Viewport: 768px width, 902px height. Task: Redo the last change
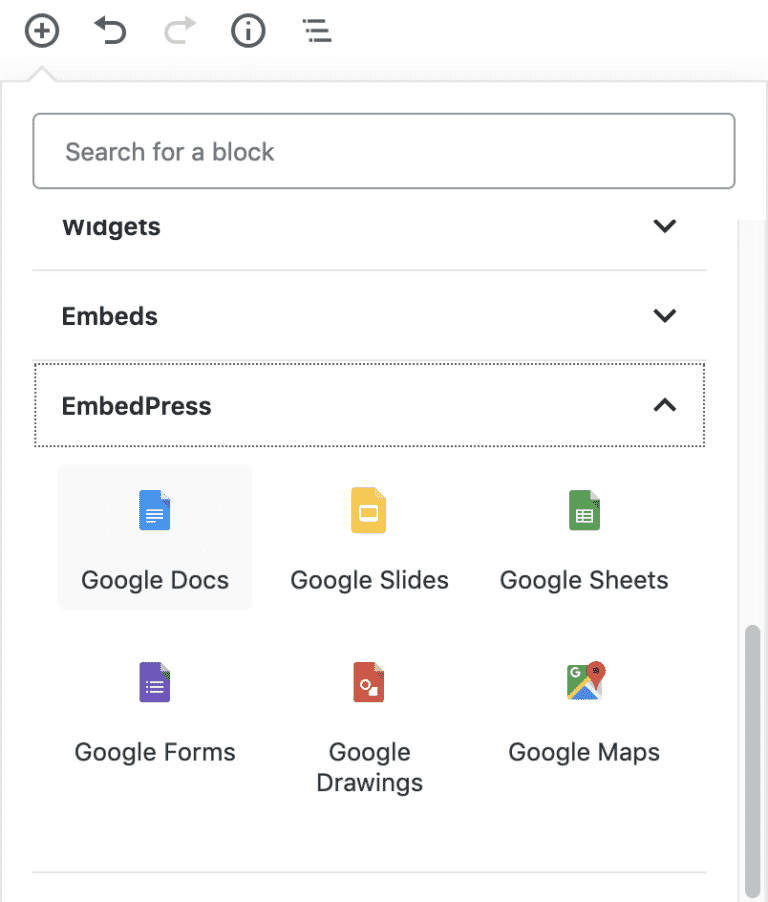[179, 31]
